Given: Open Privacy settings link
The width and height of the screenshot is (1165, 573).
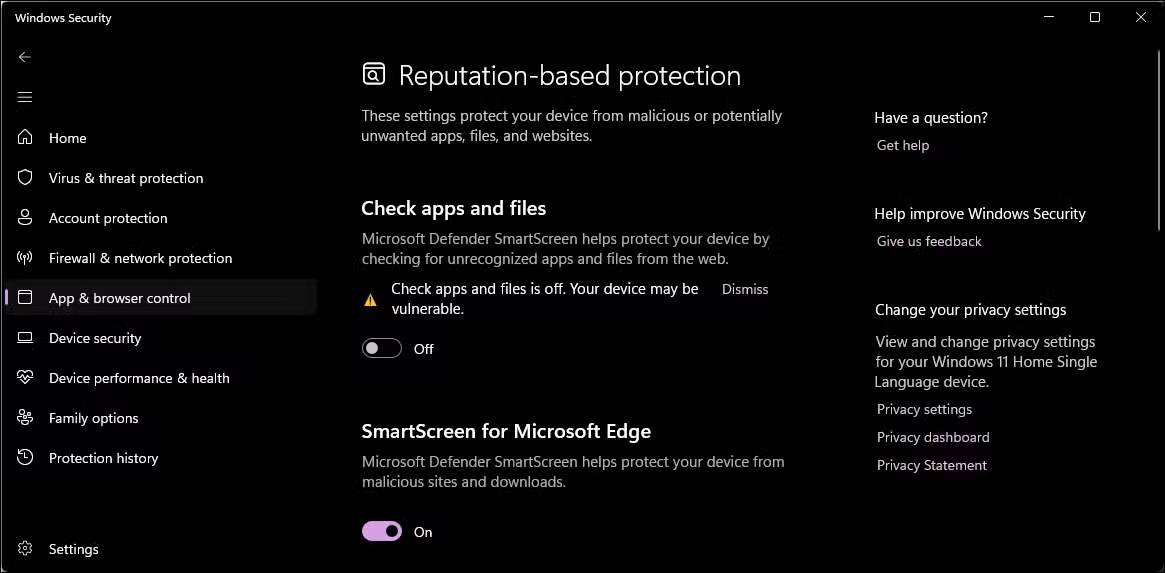Looking at the screenshot, I should click(x=924, y=409).
